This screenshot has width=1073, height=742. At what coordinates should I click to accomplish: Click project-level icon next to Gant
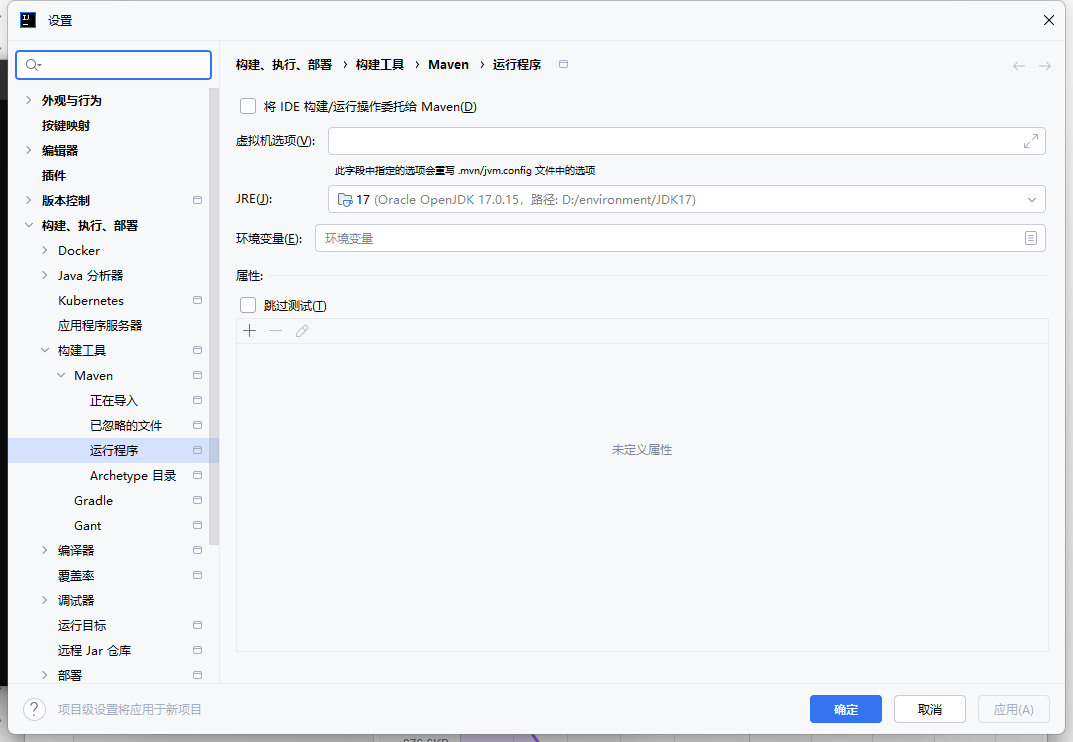[x=198, y=525]
